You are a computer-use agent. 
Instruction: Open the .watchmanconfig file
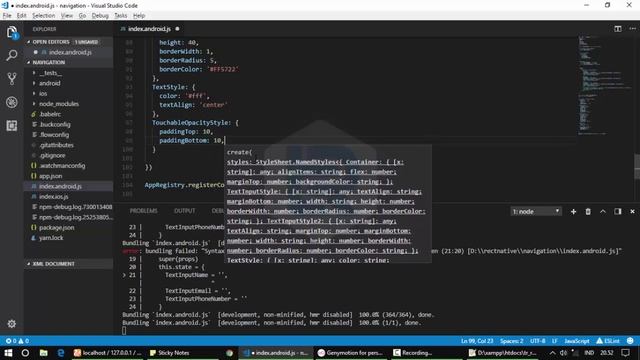pos(62,166)
